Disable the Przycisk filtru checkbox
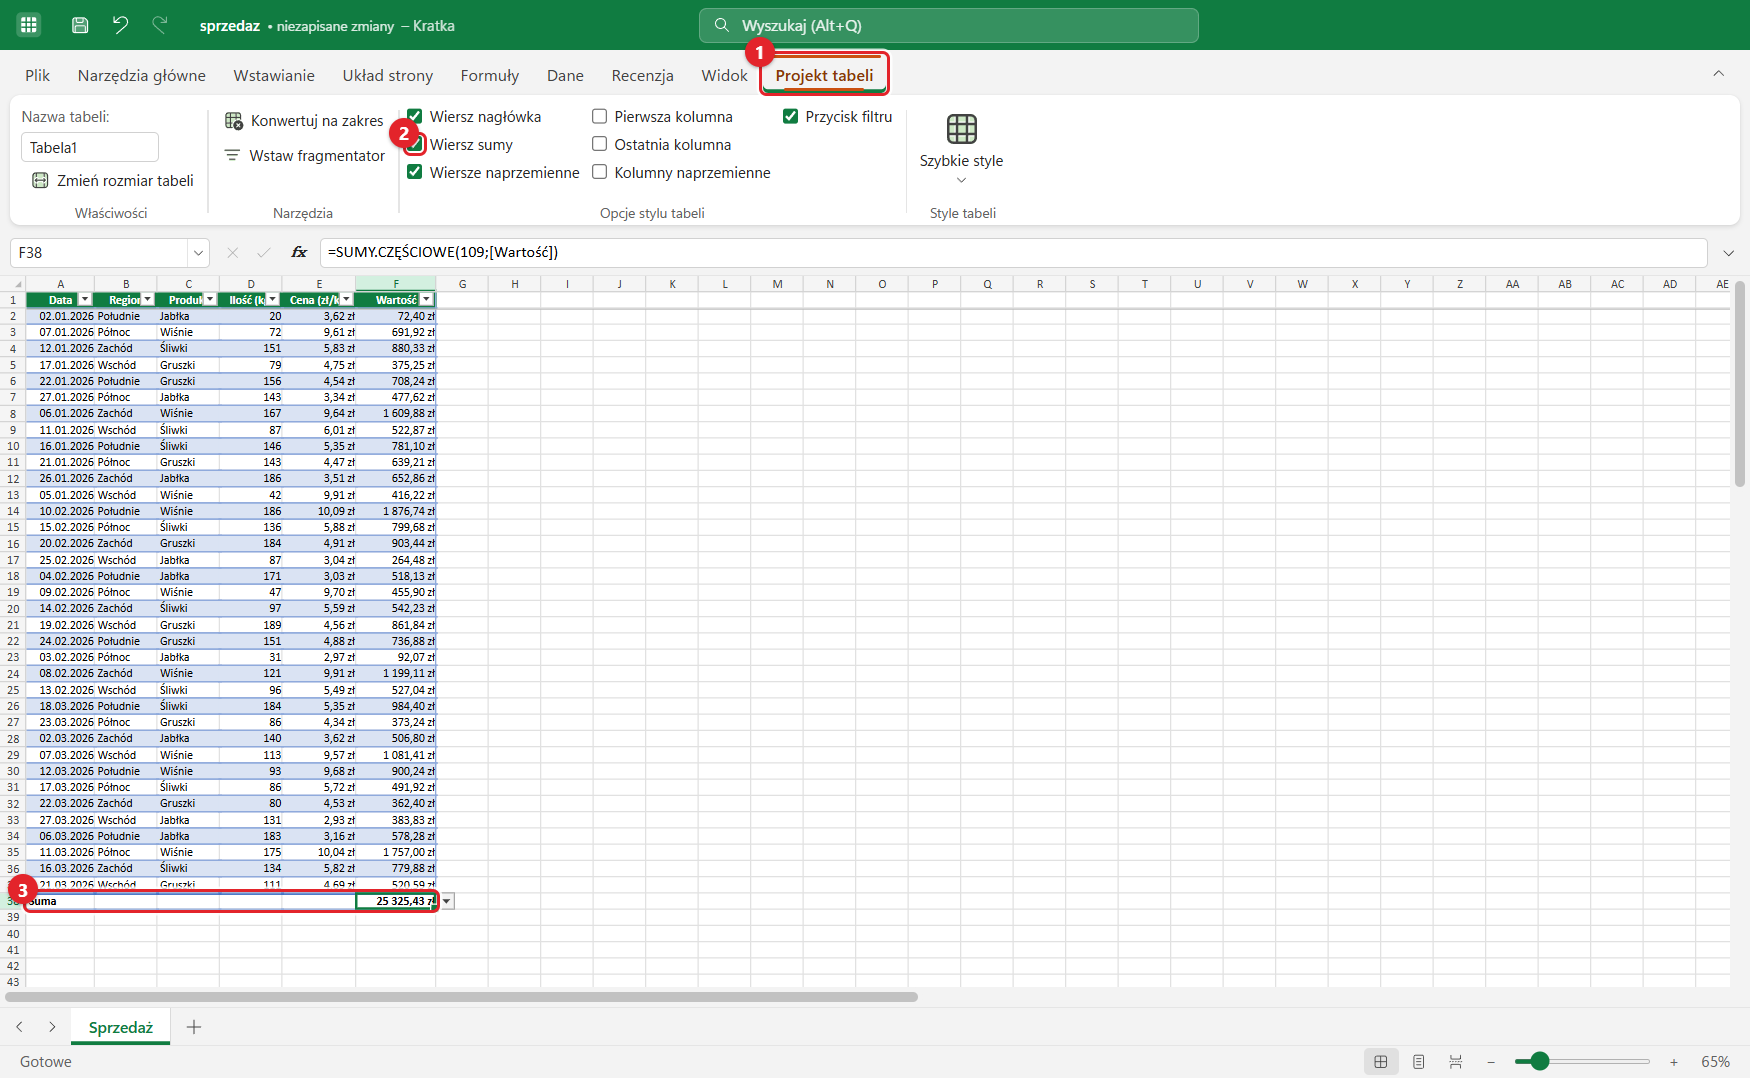The height and width of the screenshot is (1078, 1750). point(791,116)
